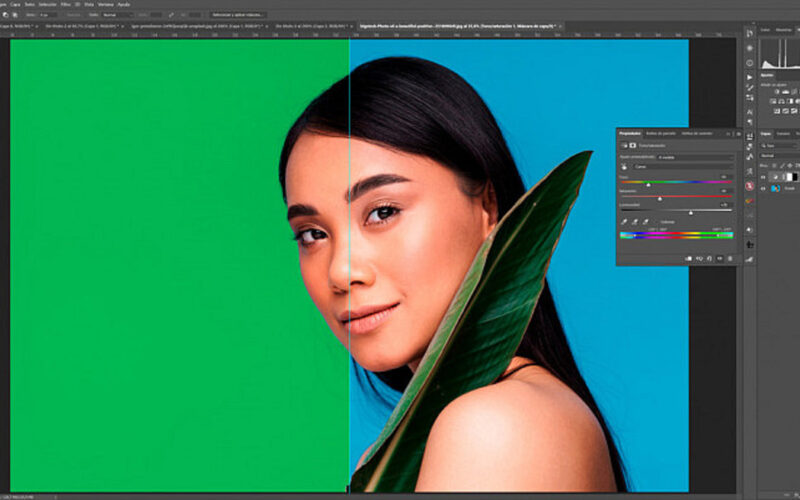Click the Tono slider handle
Screen dimensions: 800x500
click(x=648, y=185)
